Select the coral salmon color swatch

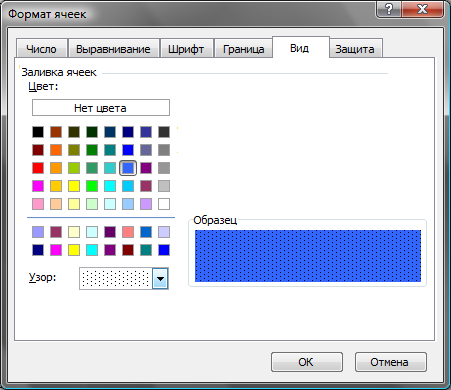(x=128, y=232)
